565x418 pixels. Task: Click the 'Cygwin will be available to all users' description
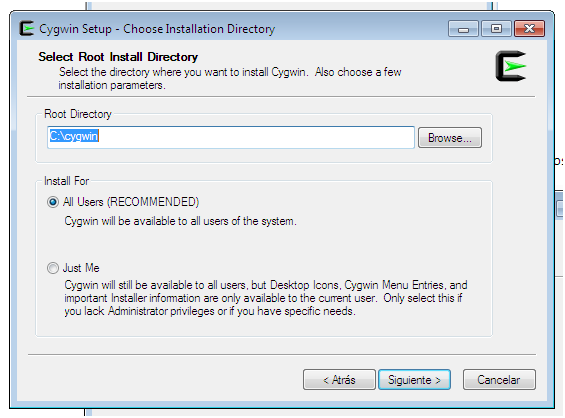tap(181, 221)
